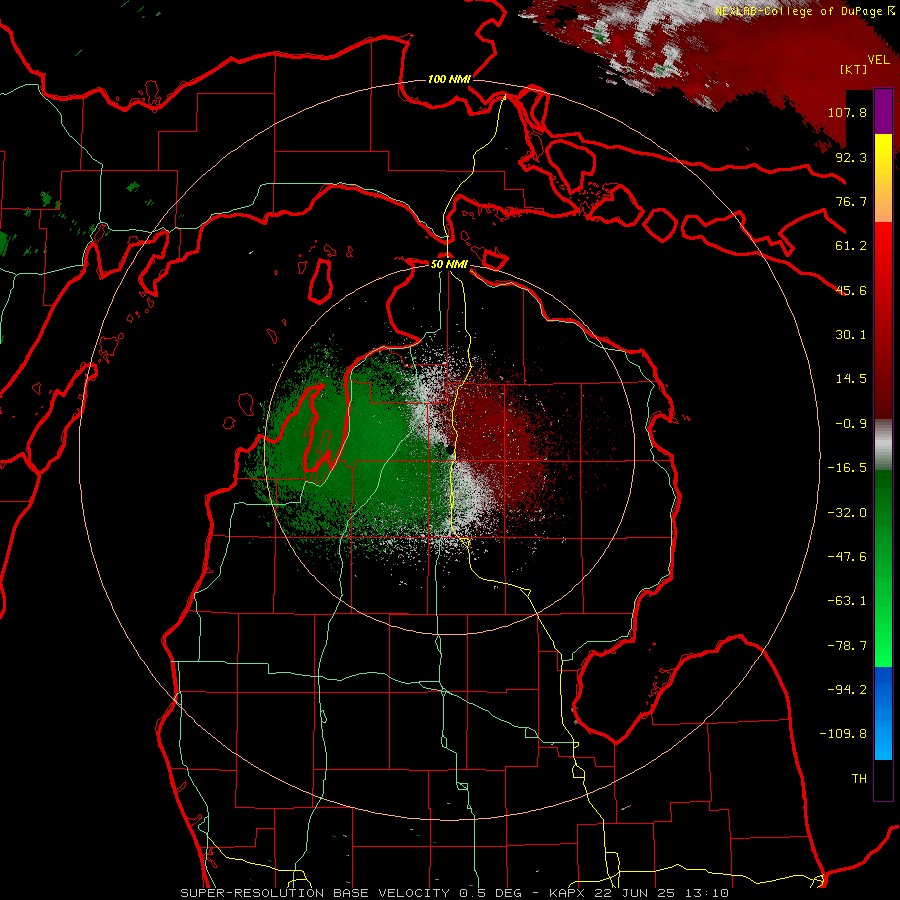Click the 50 NMI range ring label
The height and width of the screenshot is (900, 900).
pyautogui.click(x=449, y=264)
